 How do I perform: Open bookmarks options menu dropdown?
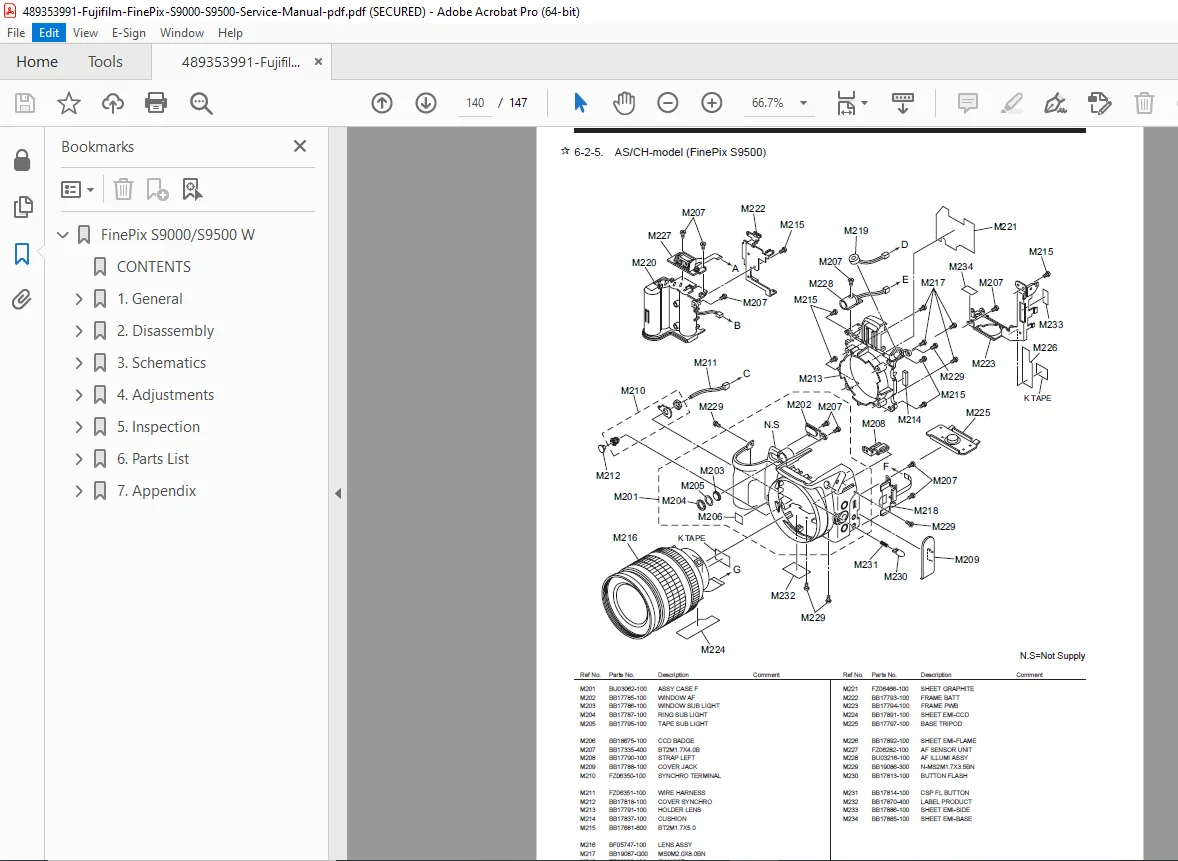click(77, 189)
